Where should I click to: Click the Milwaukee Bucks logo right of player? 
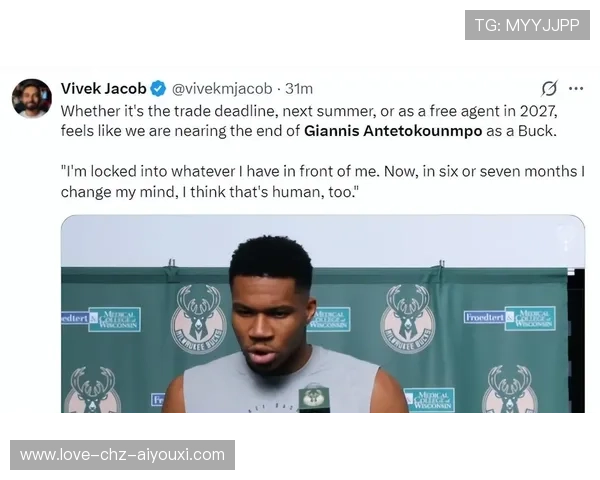click(408, 319)
